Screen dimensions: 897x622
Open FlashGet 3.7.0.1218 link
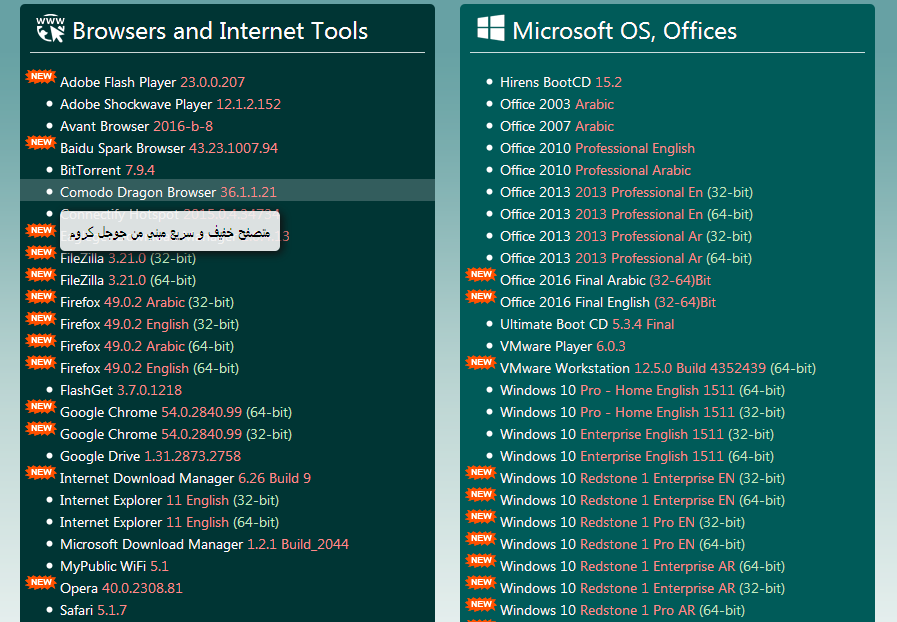(x=121, y=390)
